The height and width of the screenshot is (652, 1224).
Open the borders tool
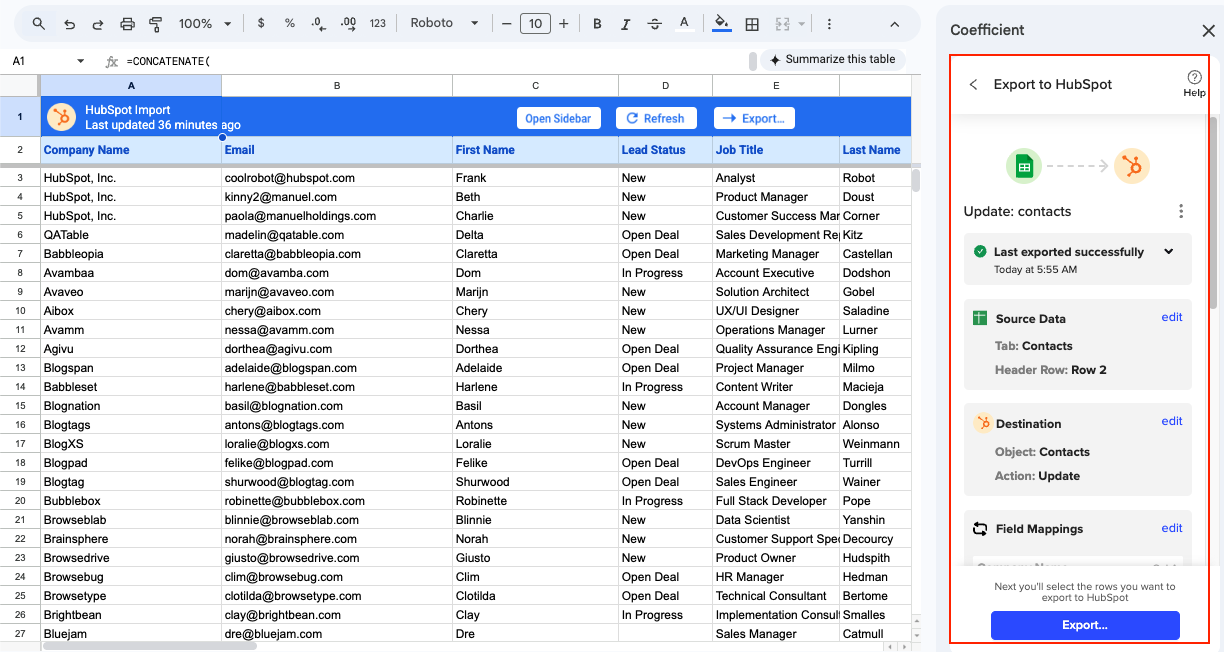pyautogui.click(x=752, y=24)
